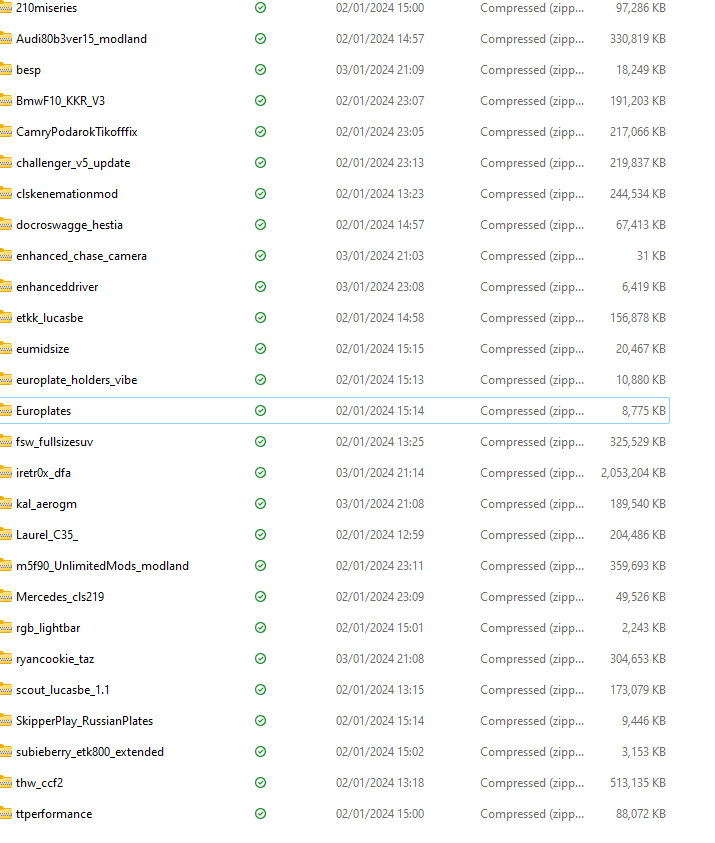Click the green sync checkmark for europlate_holders_vibe

click(261, 380)
